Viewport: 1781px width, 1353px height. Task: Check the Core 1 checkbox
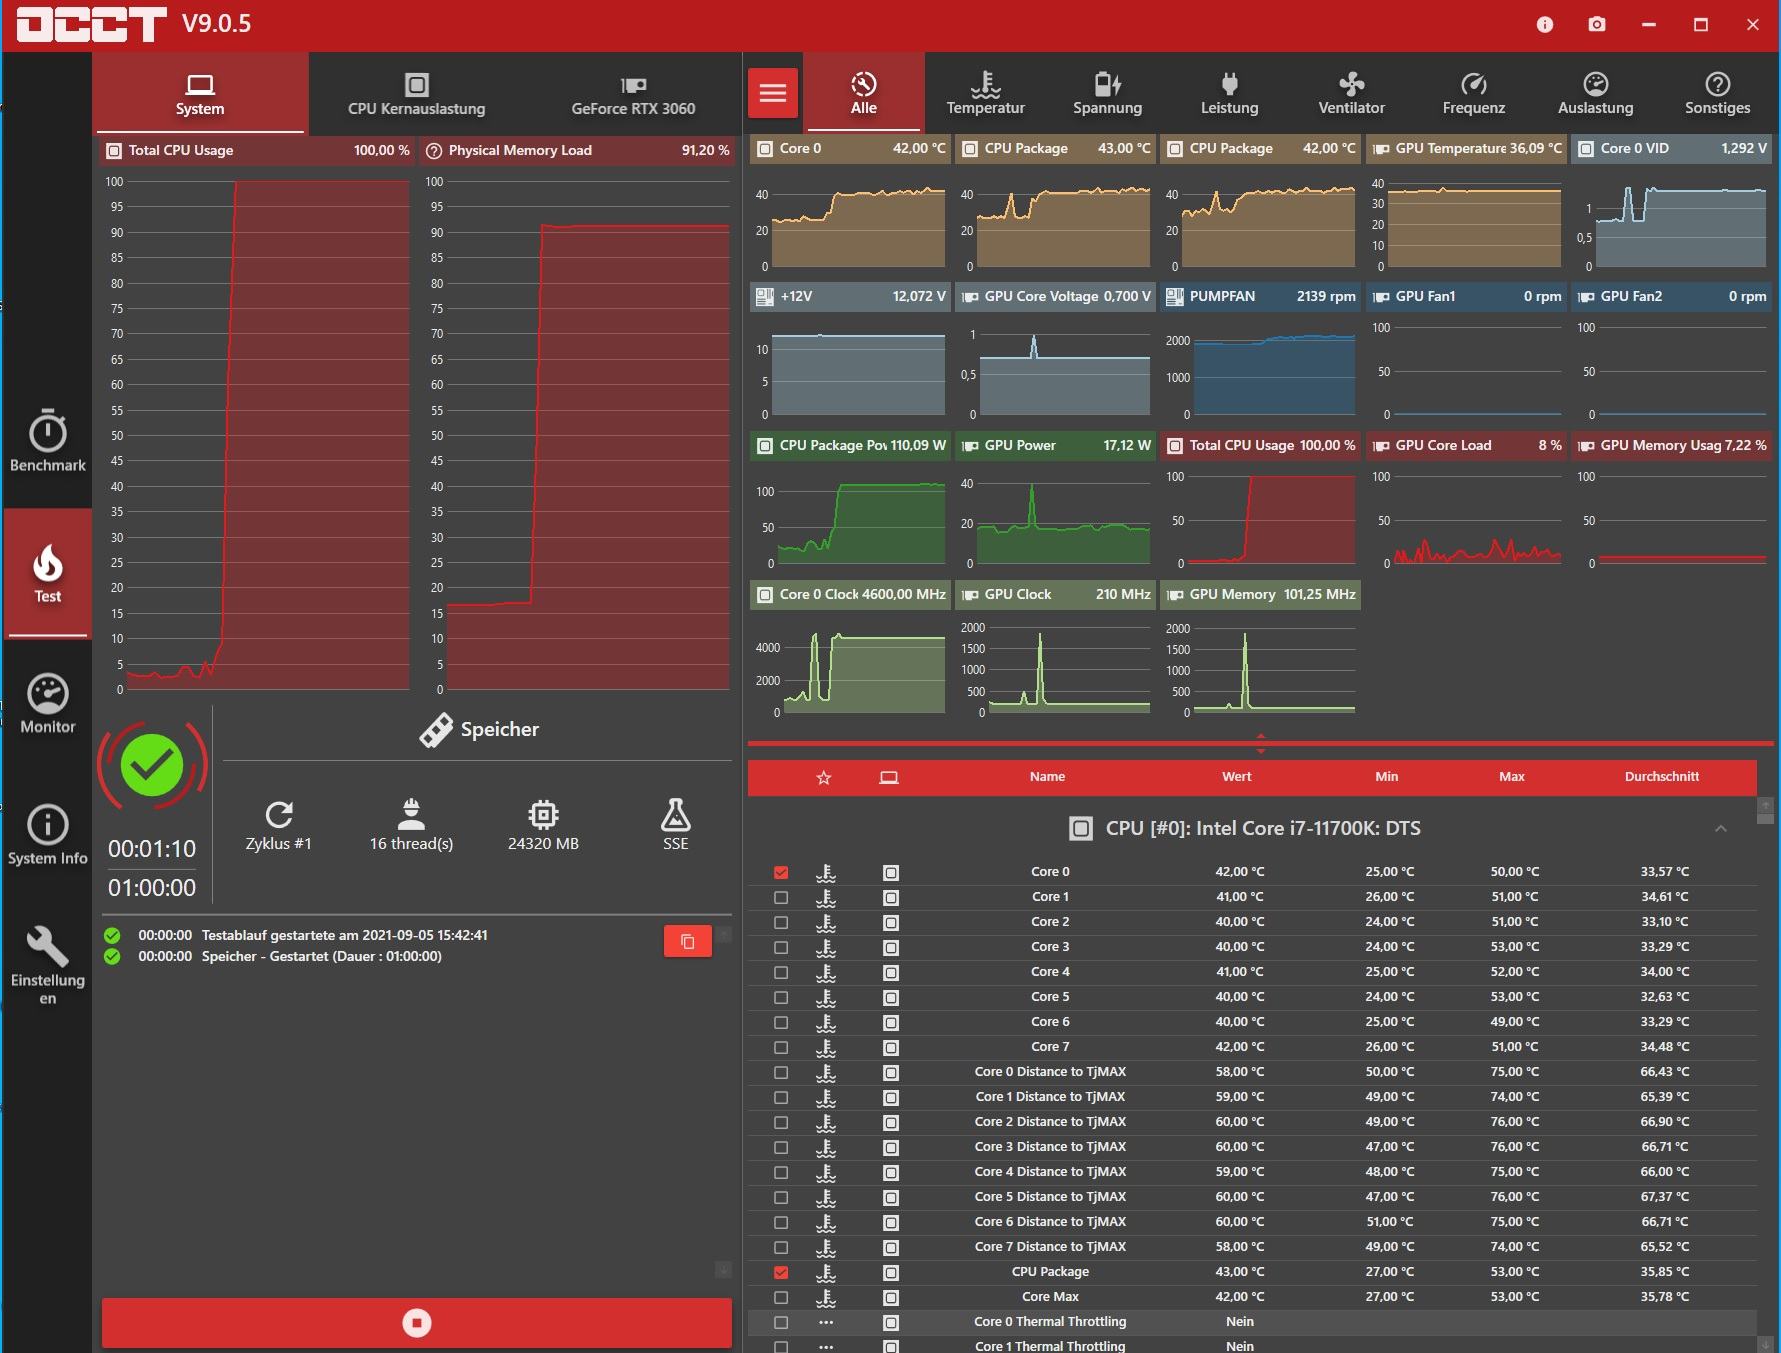pyautogui.click(x=781, y=897)
